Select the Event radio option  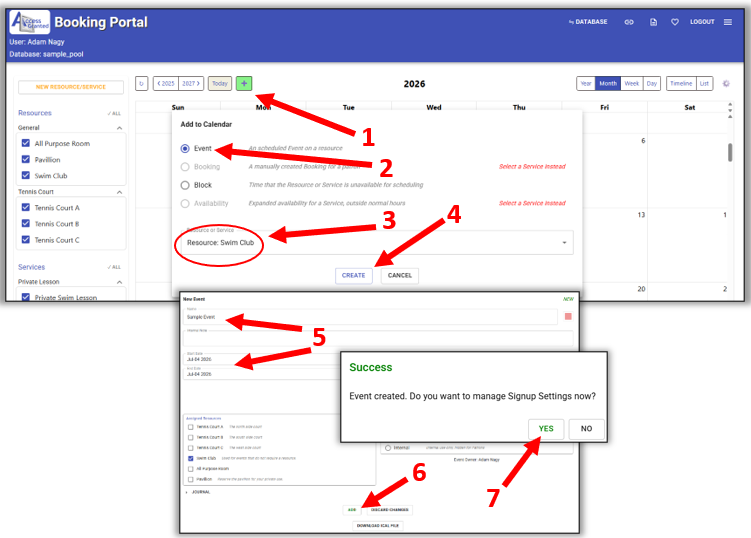tap(185, 148)
